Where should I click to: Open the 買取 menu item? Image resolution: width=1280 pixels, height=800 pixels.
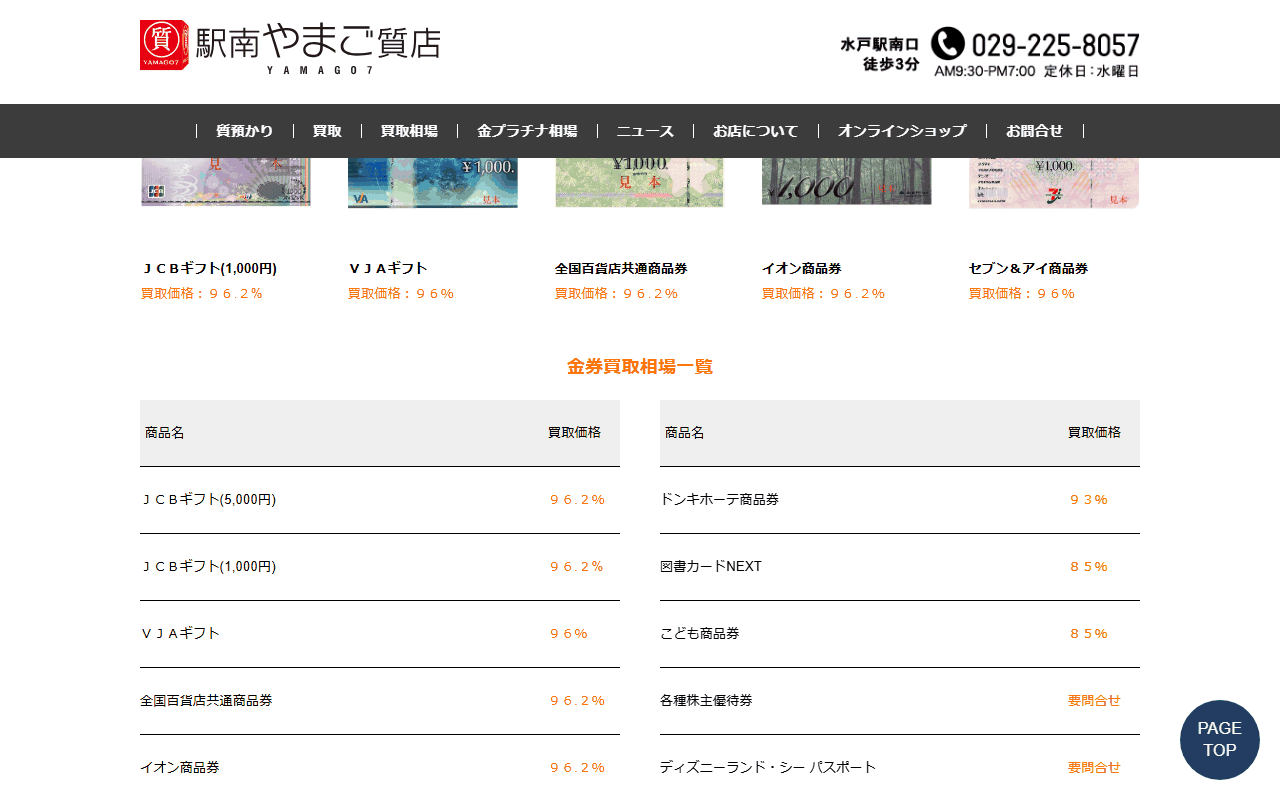click(x=327, y=131)
